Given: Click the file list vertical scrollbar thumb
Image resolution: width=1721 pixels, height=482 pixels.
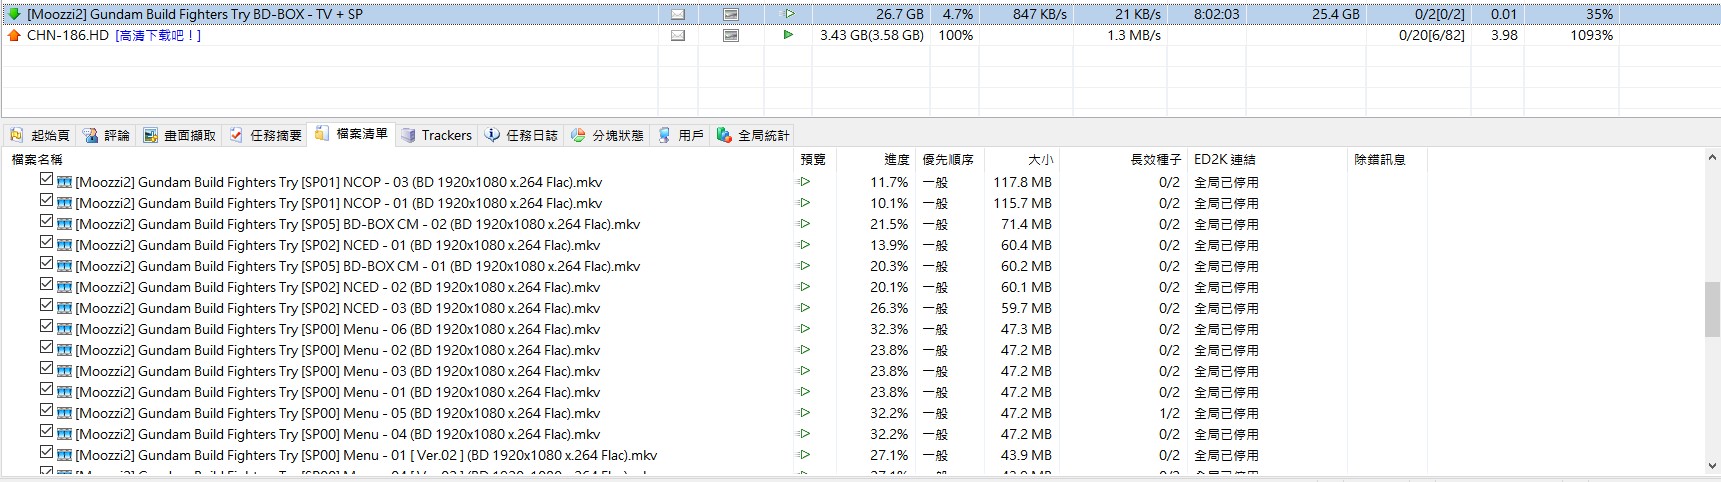Looking at the screenshot, I should click(1712, 310).
